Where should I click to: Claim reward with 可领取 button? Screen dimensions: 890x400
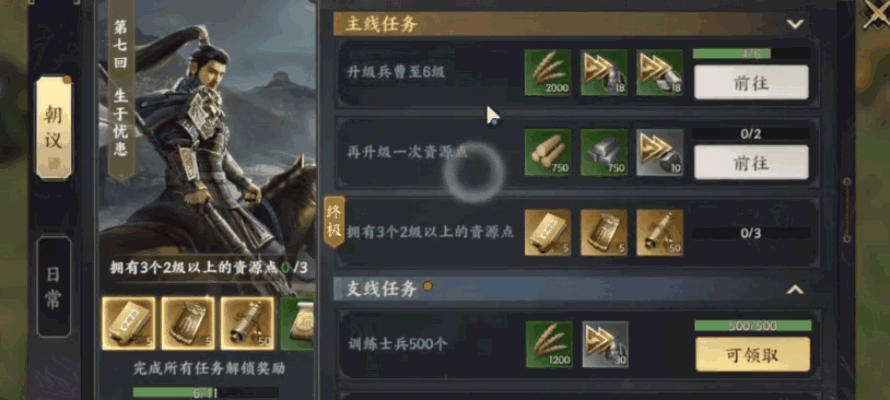click(753, 355)
